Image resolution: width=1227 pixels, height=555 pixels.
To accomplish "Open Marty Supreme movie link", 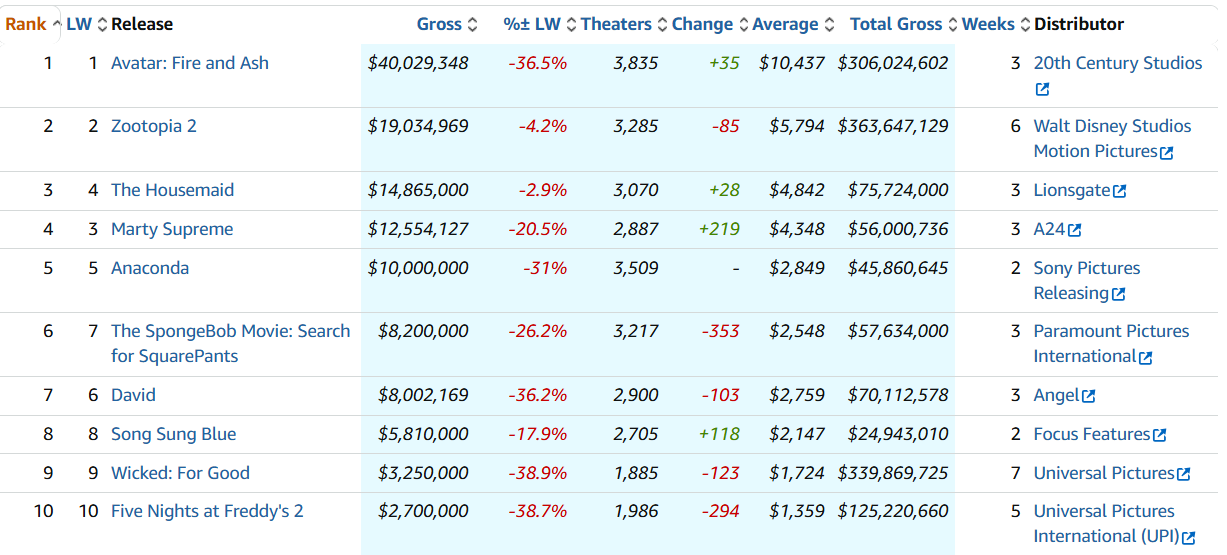I will click(x=172, y=229).
